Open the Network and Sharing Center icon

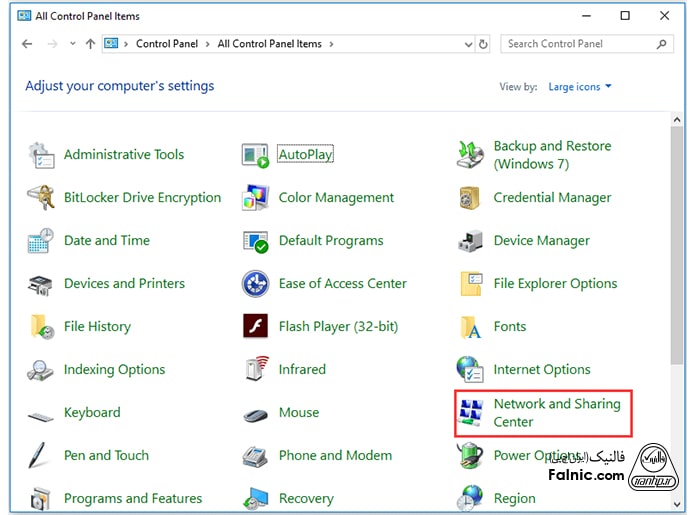(x=470, y=413)
